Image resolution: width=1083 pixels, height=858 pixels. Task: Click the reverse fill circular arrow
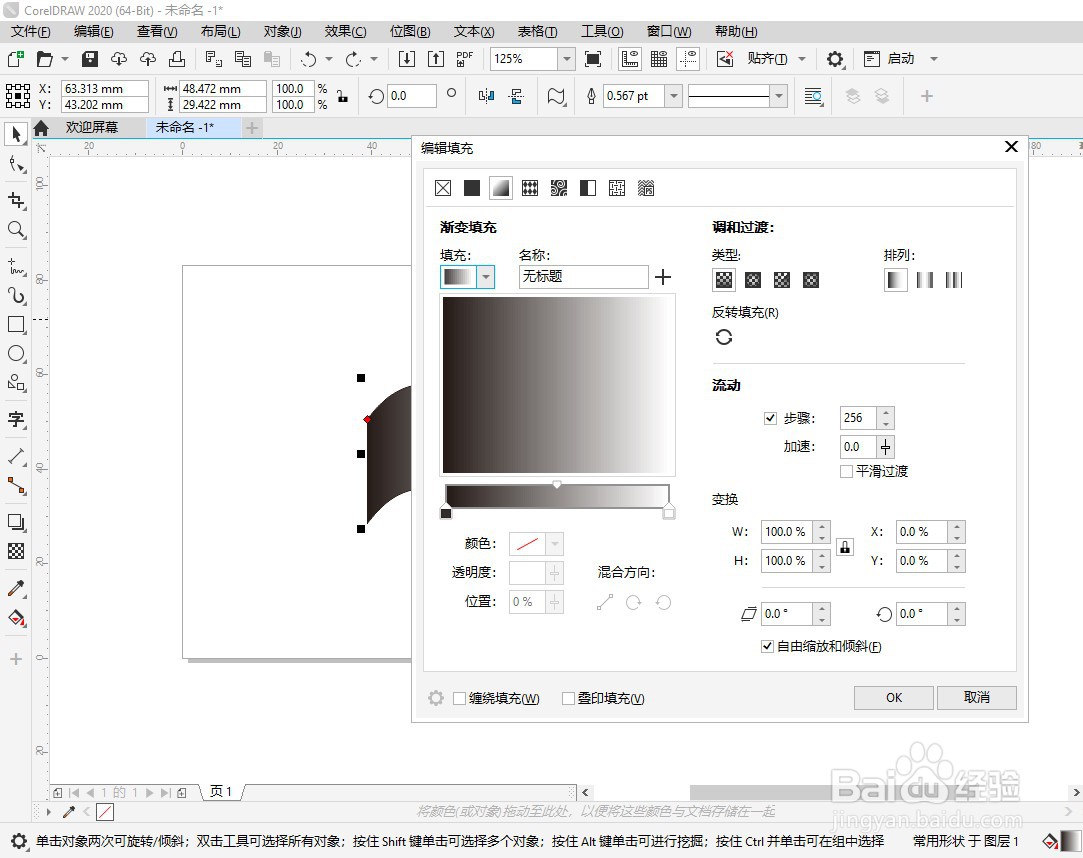point(724,337)
